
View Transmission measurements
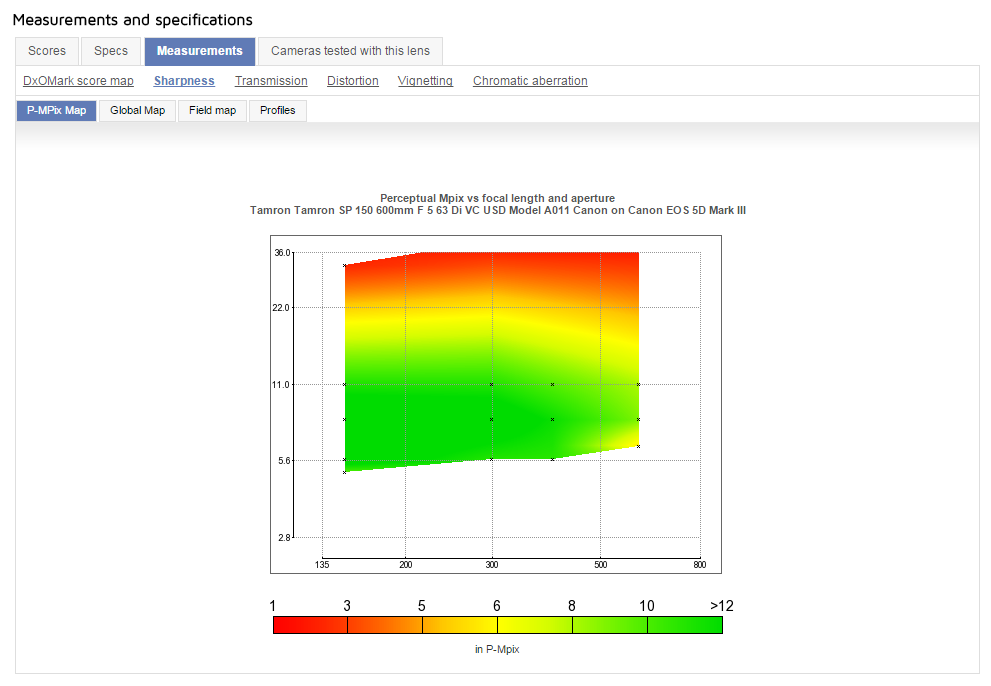[x=271, y=81]
